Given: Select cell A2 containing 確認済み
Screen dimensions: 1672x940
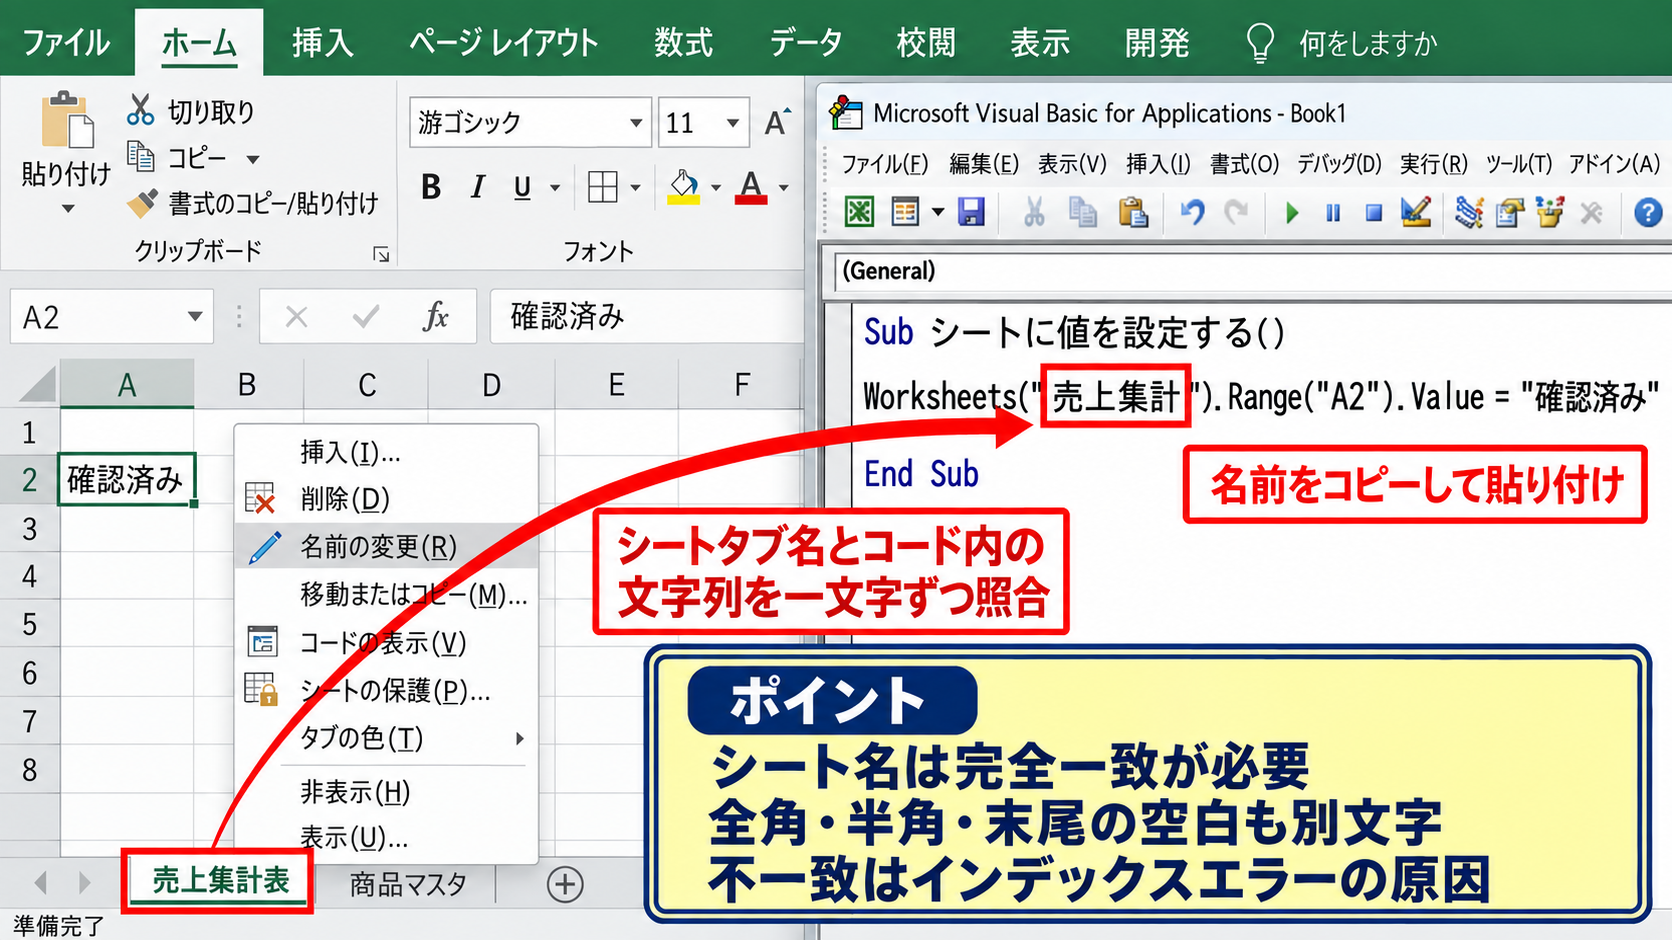Looking at the screenshot, I should [126, 480].
